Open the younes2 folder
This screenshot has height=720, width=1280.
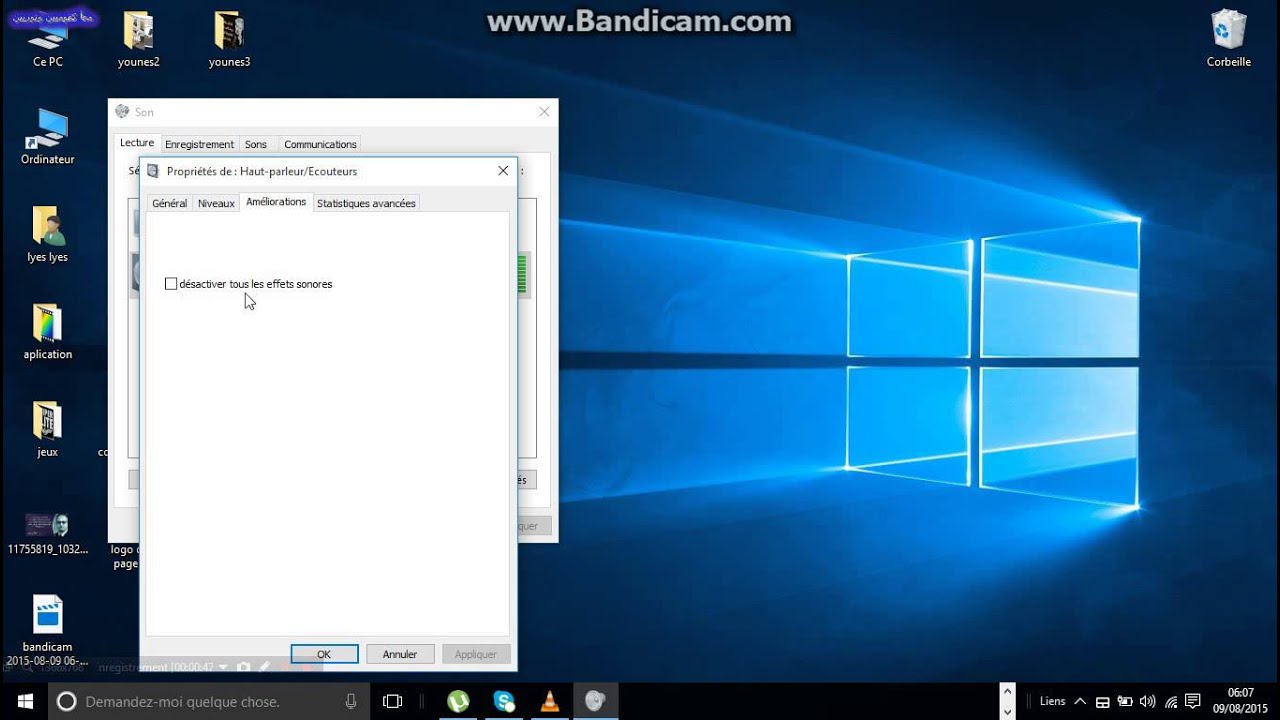click(138, 40)
